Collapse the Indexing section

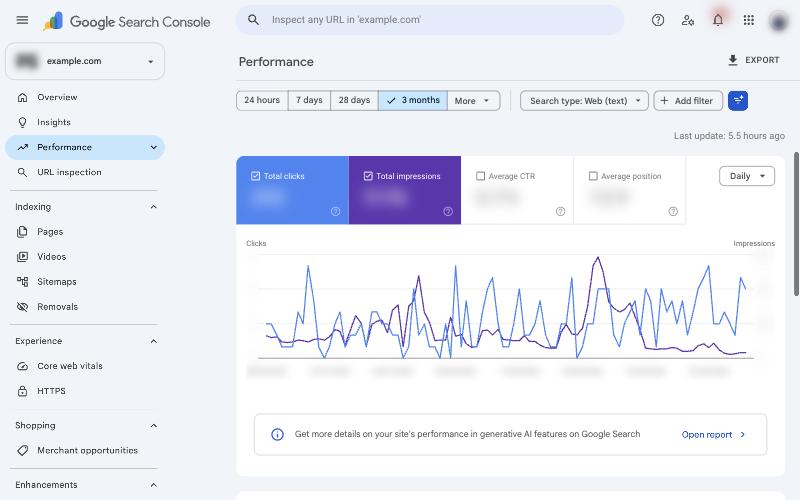(x=154, y=207)
